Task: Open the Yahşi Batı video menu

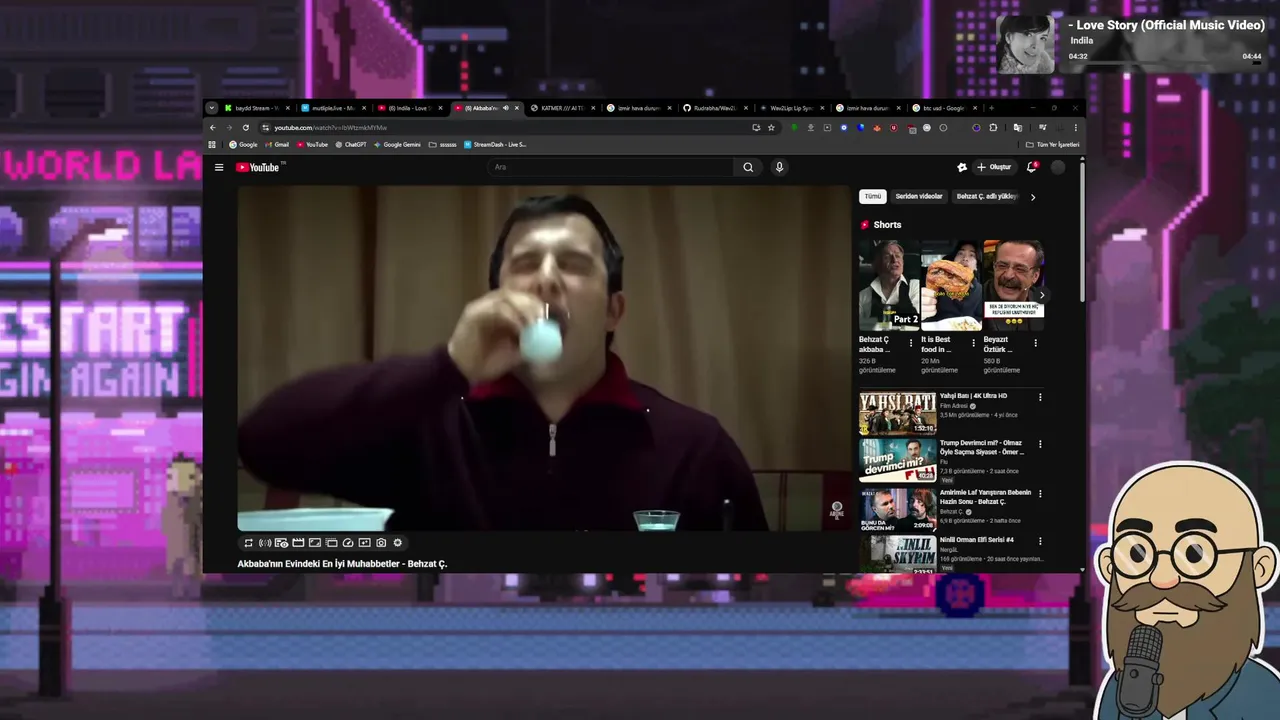Action: [1040, 397]
